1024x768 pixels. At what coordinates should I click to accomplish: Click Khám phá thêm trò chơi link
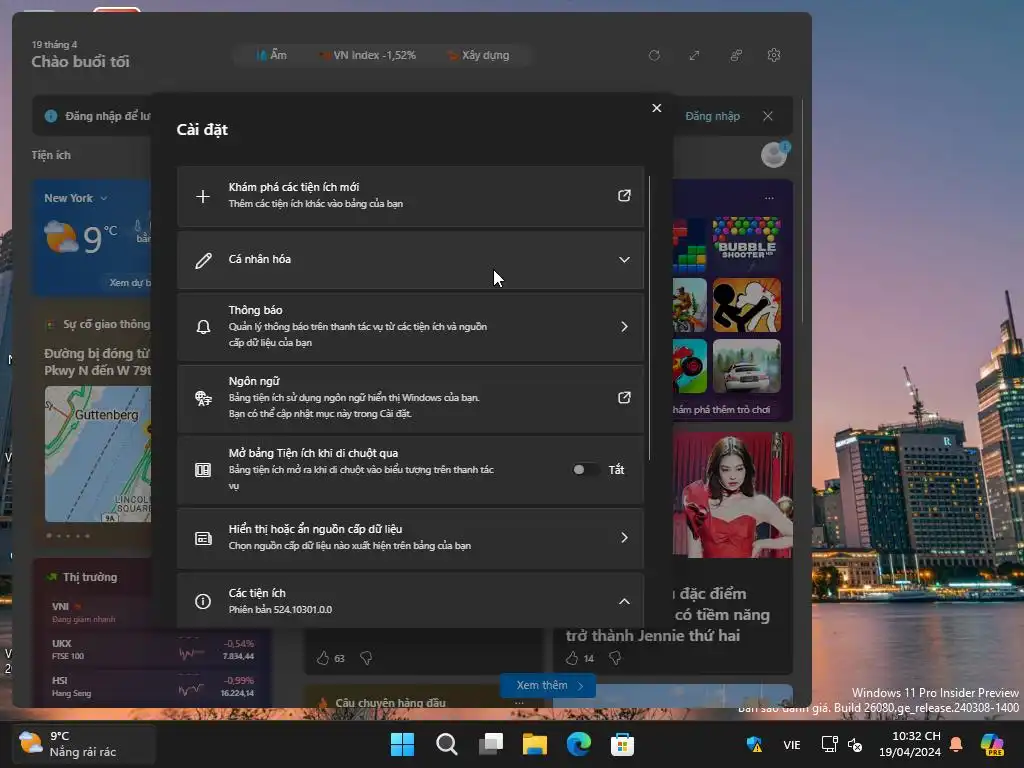pos(721,409)
